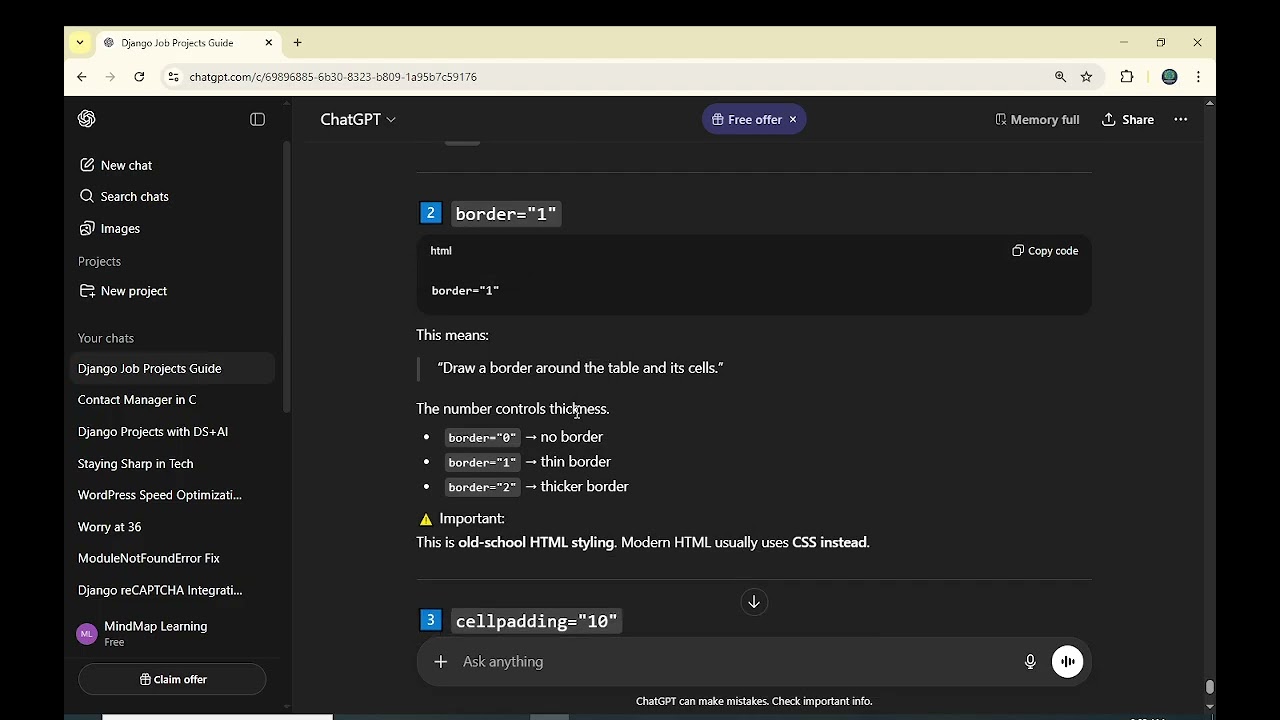Bookmark this page with star icon
Screen dimensions: 1280x720
coord(1086,77)
